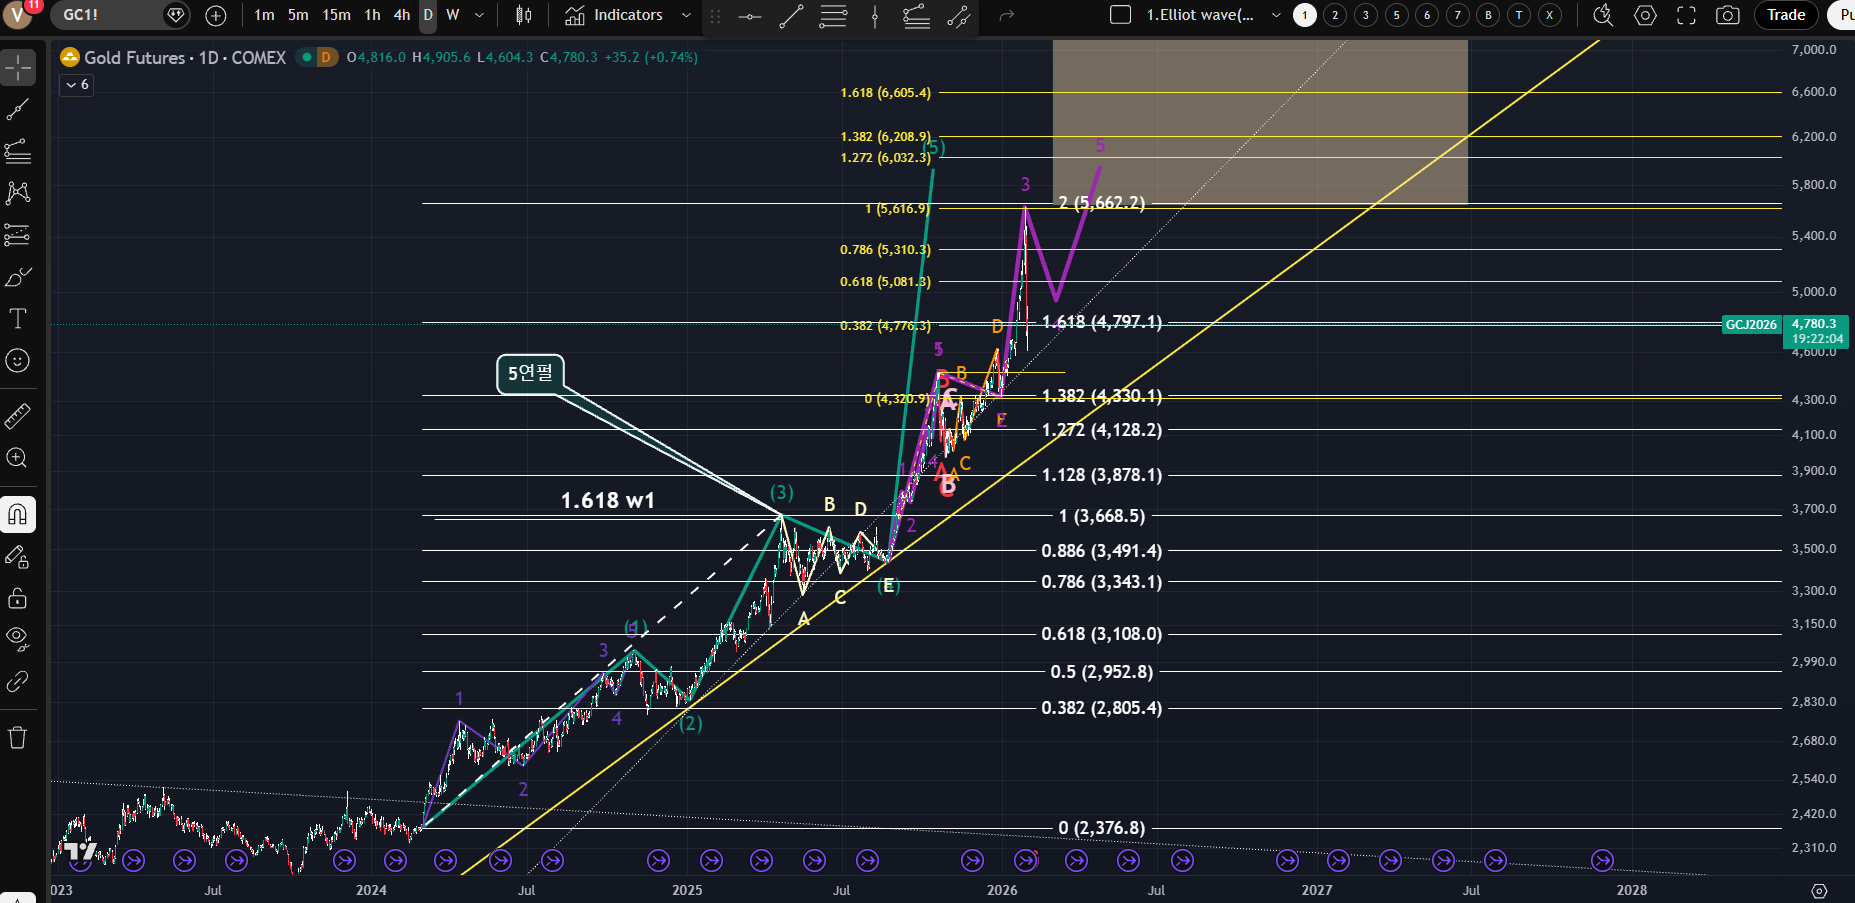The height and width of the screenshot is (903, 1855).
Task: Select the Measure ruler tool
Action: 18,415
